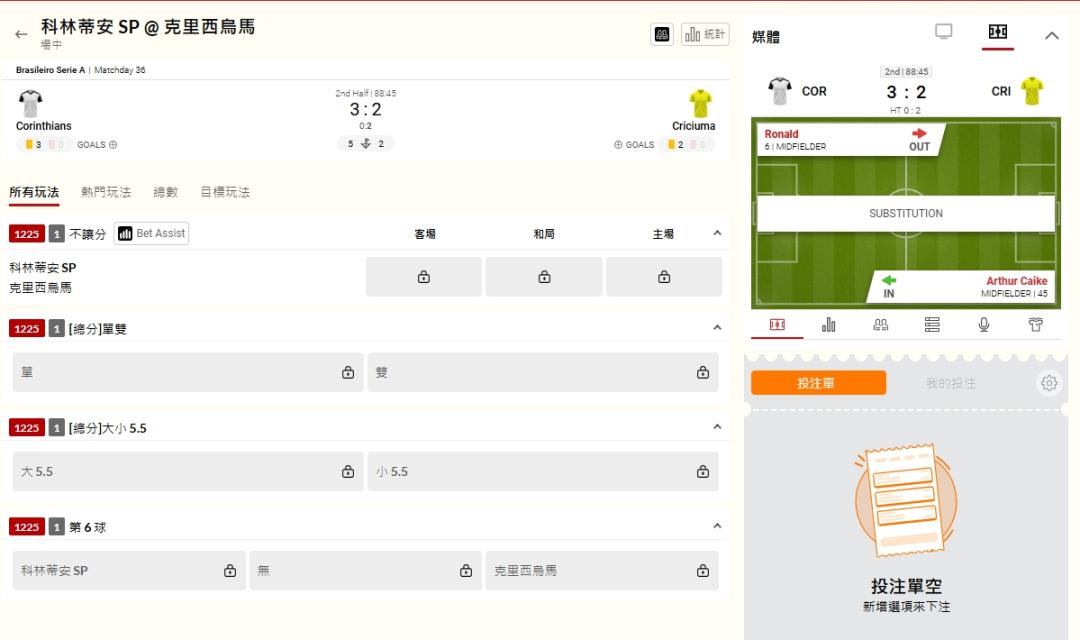Open bet slip settings gear
The image size is (1080, 640).
[x=1048, y=383]
